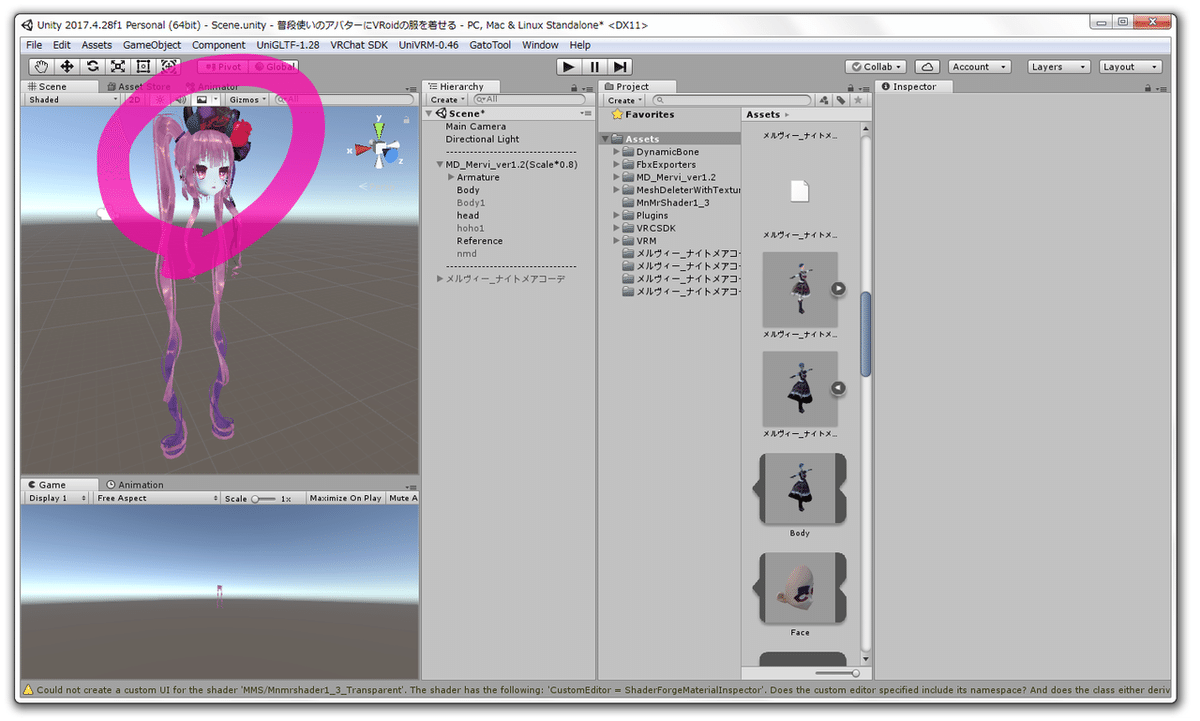
Task: Switch to the Asset Store tab
Action: (x=139, y=87)
